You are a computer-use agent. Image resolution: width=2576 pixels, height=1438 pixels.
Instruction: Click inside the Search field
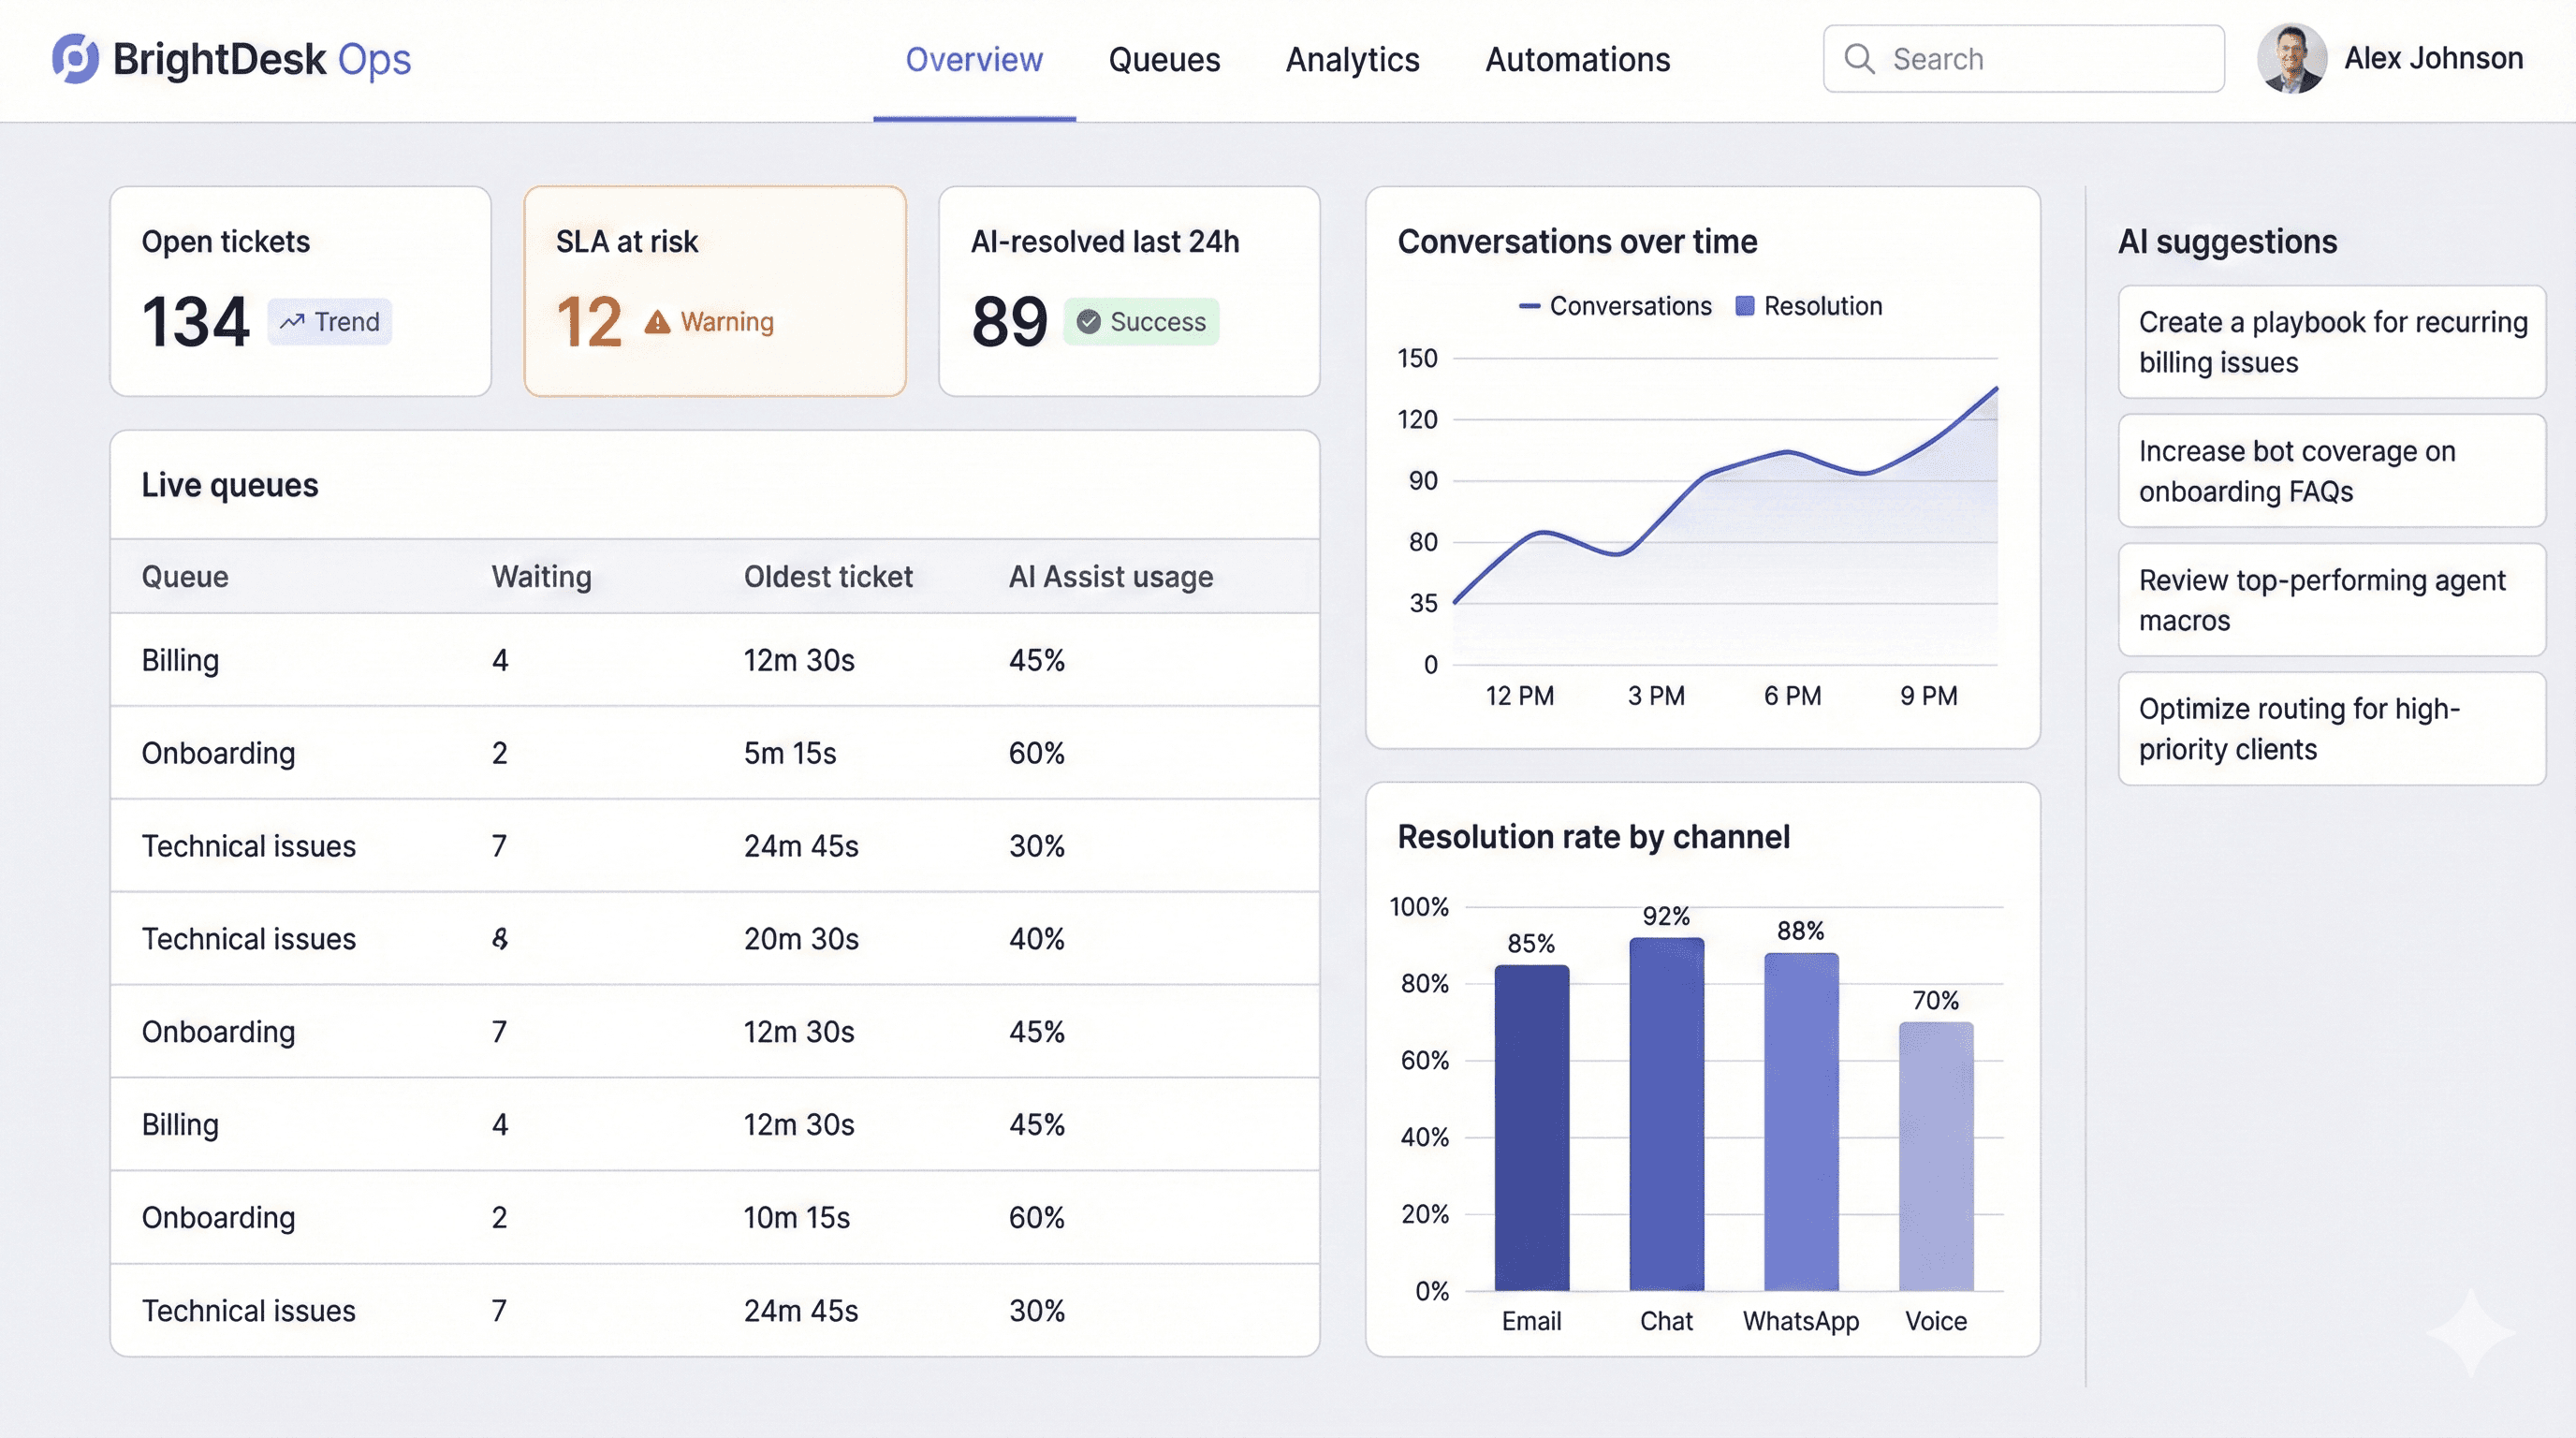click(2020, 59)
